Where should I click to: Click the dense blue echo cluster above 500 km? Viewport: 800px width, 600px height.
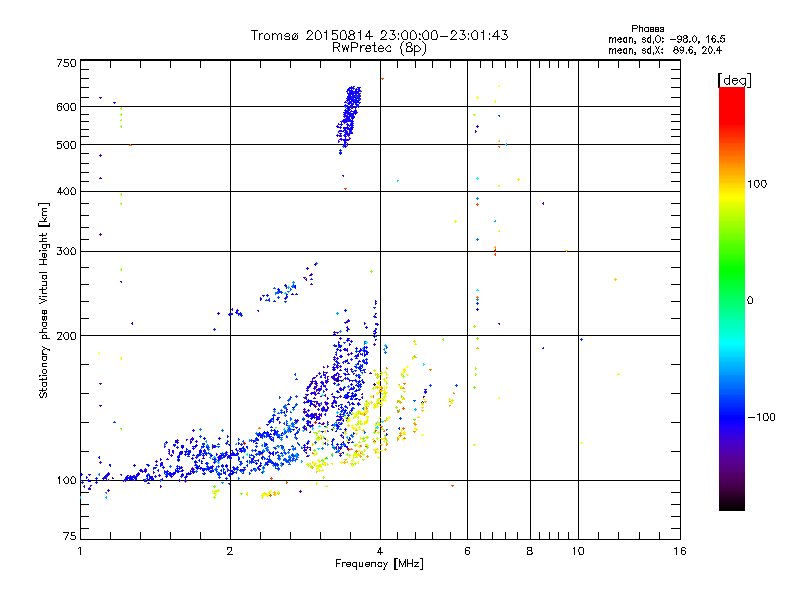point(349,118)
